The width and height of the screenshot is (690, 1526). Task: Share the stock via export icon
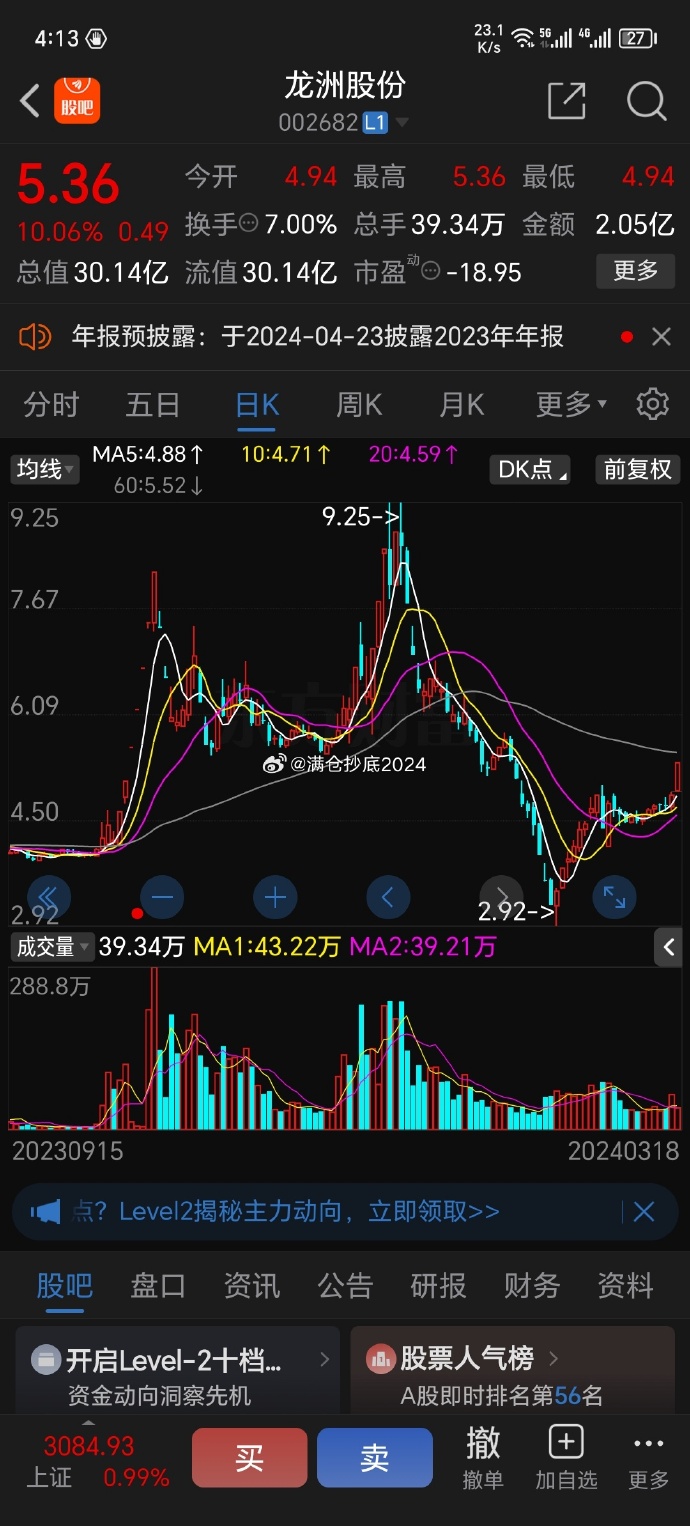[x=566, y=101]
